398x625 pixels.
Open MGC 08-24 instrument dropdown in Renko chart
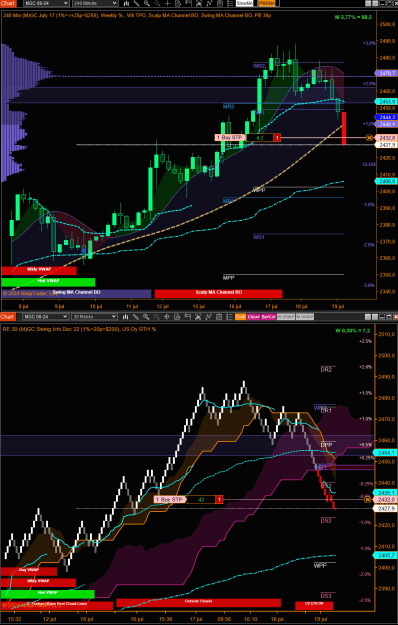coord(45,317)
